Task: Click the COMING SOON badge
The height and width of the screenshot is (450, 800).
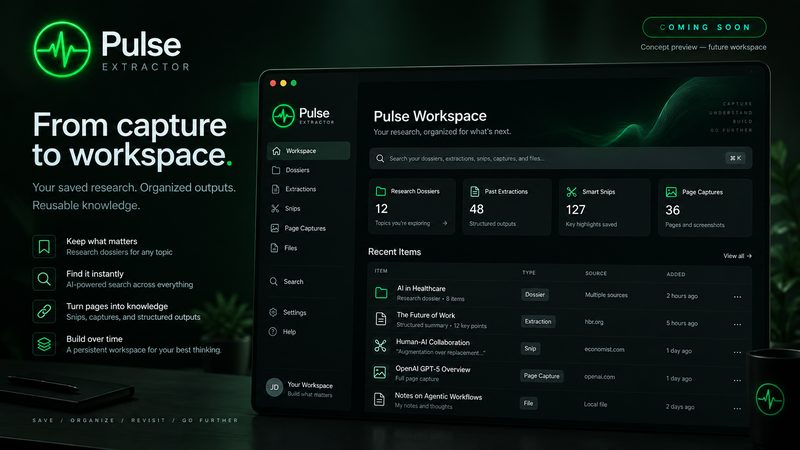Action: pyautogui.click(x=704, y=27)
